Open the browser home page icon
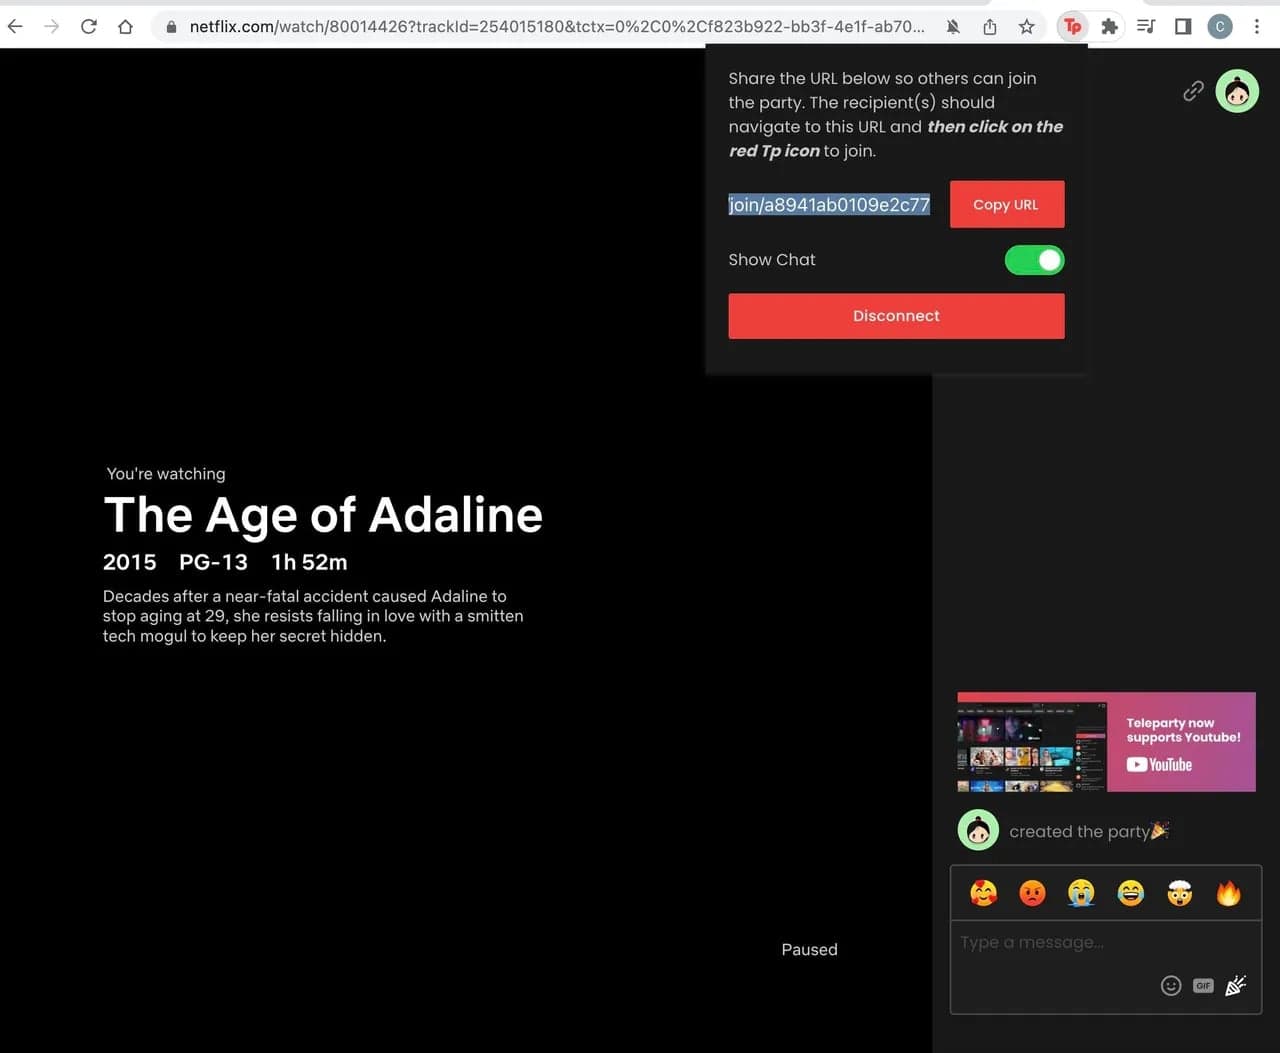Viewport: 1280px width, 1053px height. [125, 27]
